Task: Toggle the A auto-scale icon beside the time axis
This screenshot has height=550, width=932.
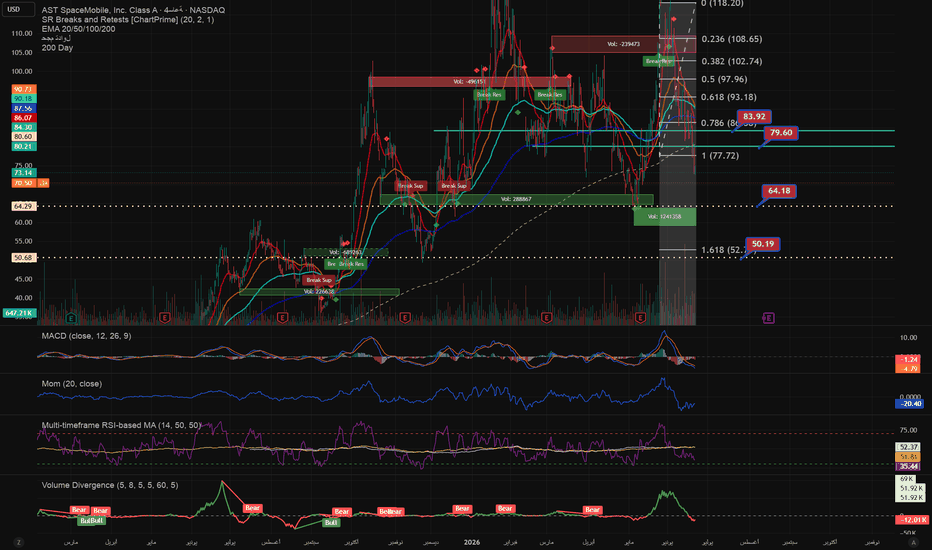Action: 913,542
